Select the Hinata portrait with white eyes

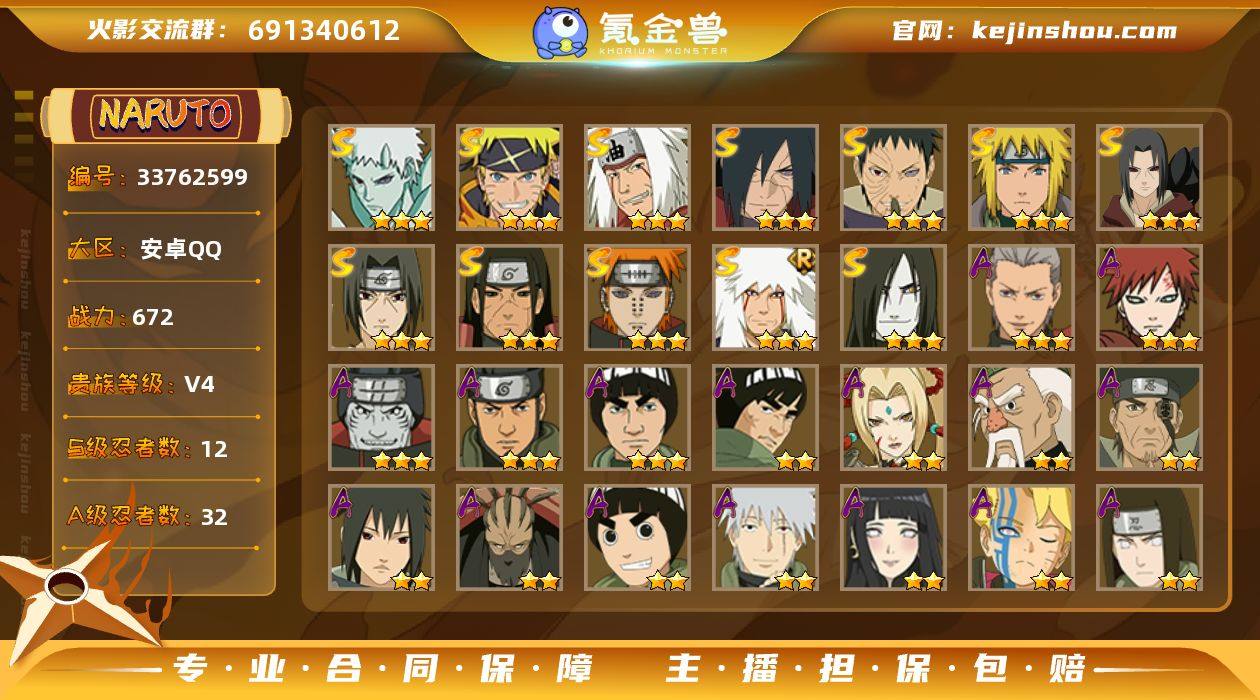[x=894, y=537]
